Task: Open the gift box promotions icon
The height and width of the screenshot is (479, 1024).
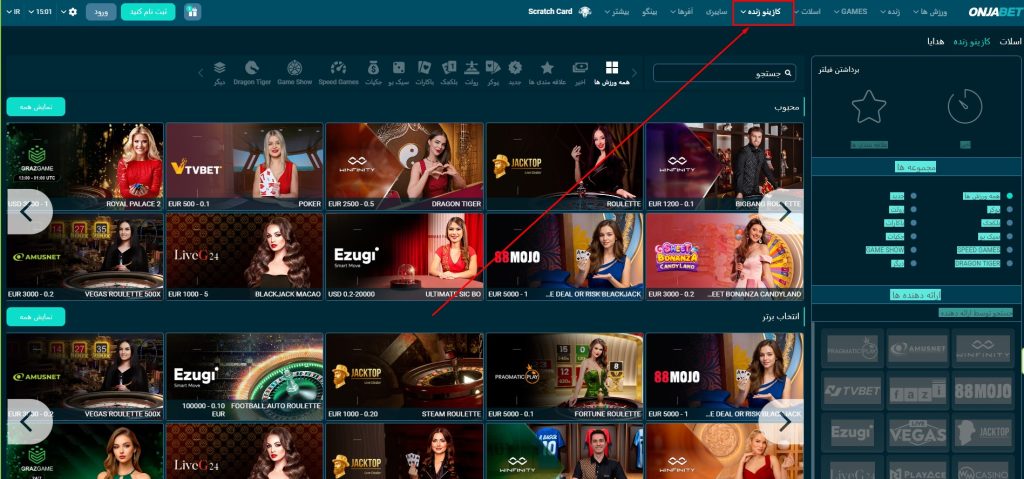Action: tap(193, 12)
